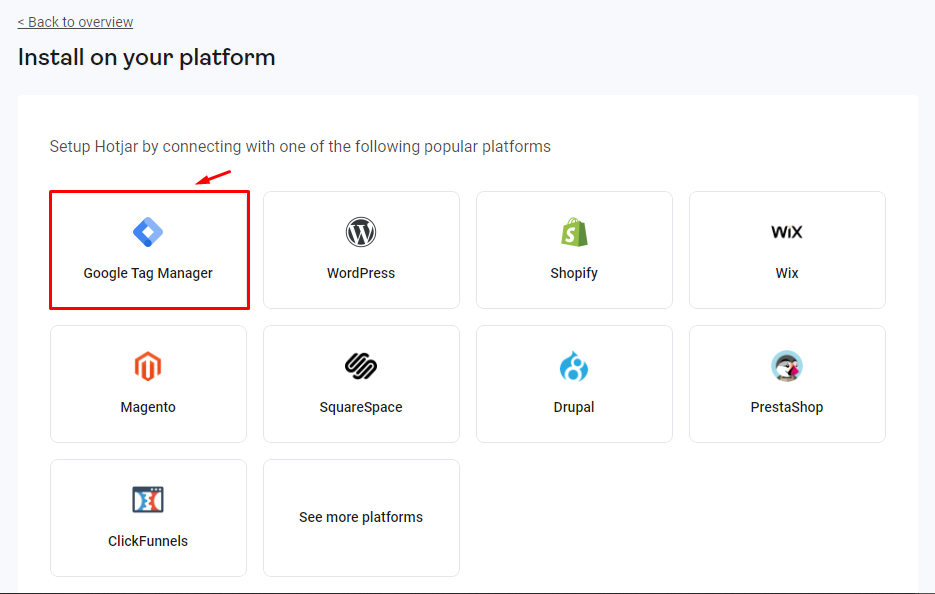Open See more platforms card
This screenshot has width=935, height=594.
tap(361, 518)
